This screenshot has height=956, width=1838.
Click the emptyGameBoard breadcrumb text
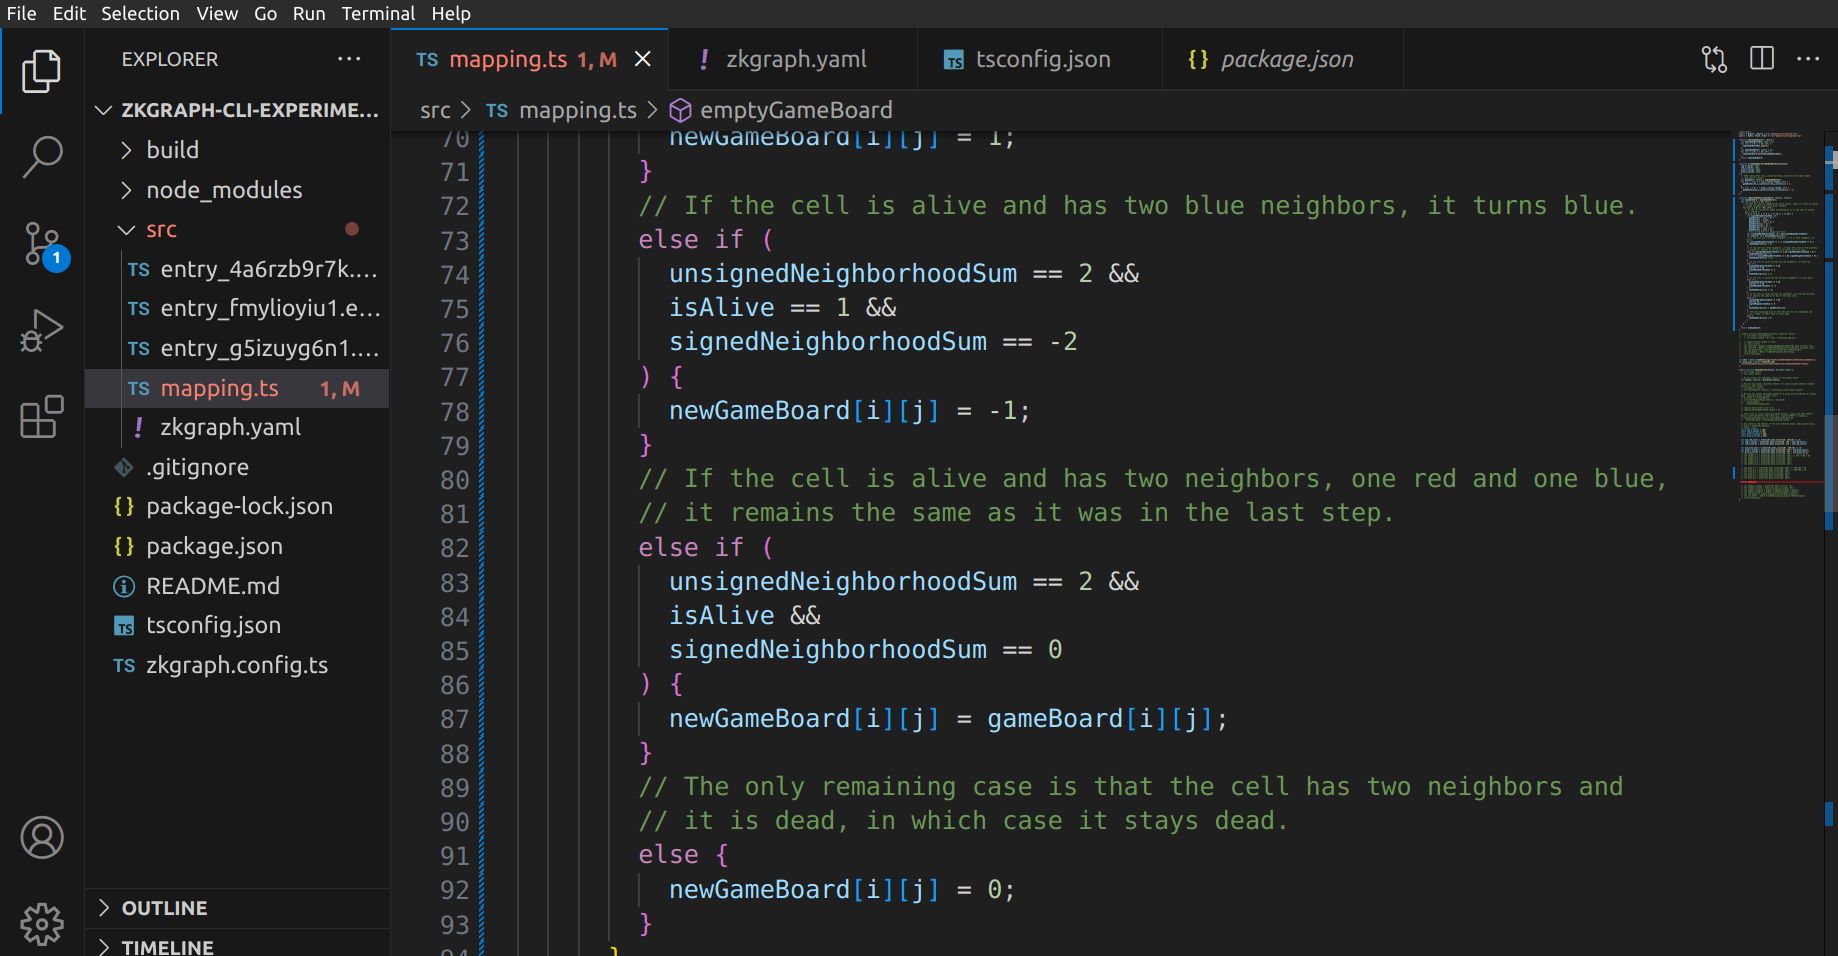tap(796, 110)
